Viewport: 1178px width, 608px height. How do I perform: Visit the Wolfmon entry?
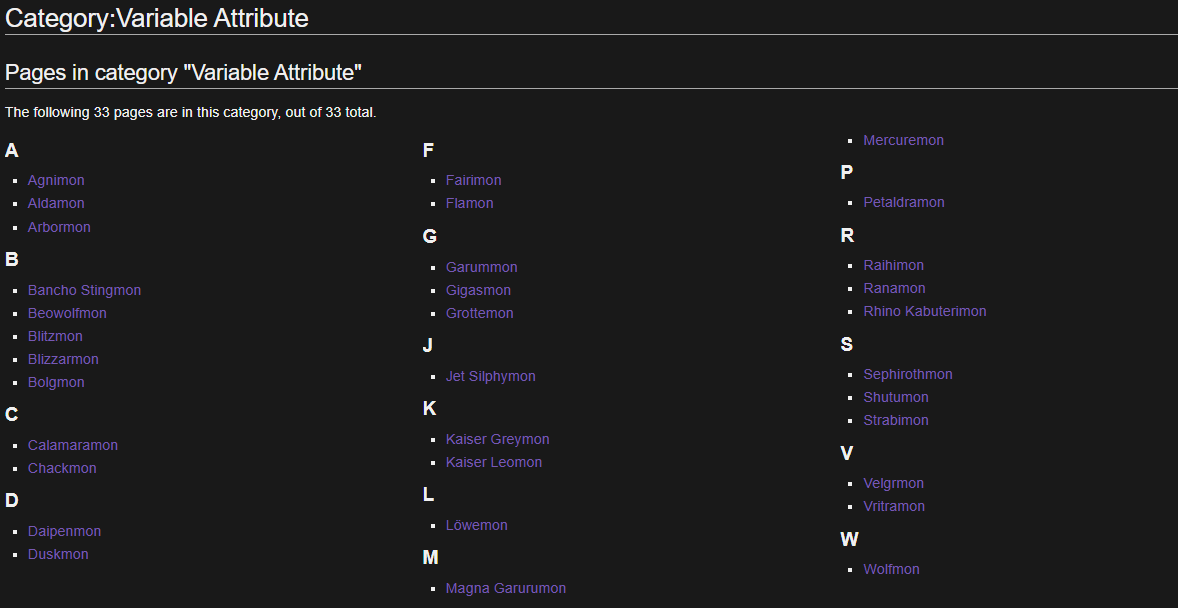click(x=891, y=570)
